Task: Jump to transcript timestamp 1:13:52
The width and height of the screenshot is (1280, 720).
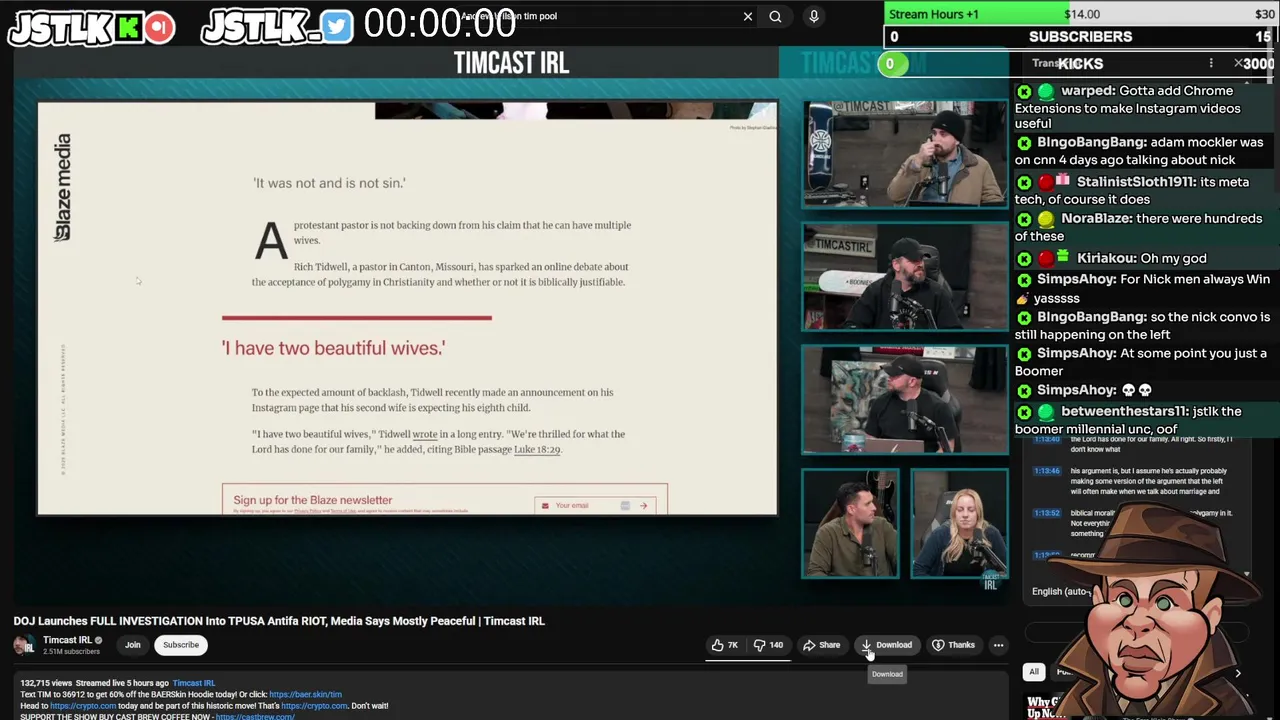Action: (1047, 513)
